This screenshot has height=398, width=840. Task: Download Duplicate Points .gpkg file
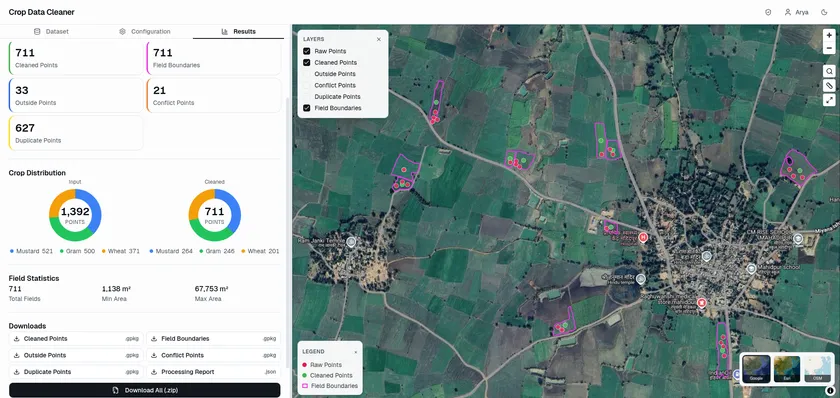tap(76, 372)
